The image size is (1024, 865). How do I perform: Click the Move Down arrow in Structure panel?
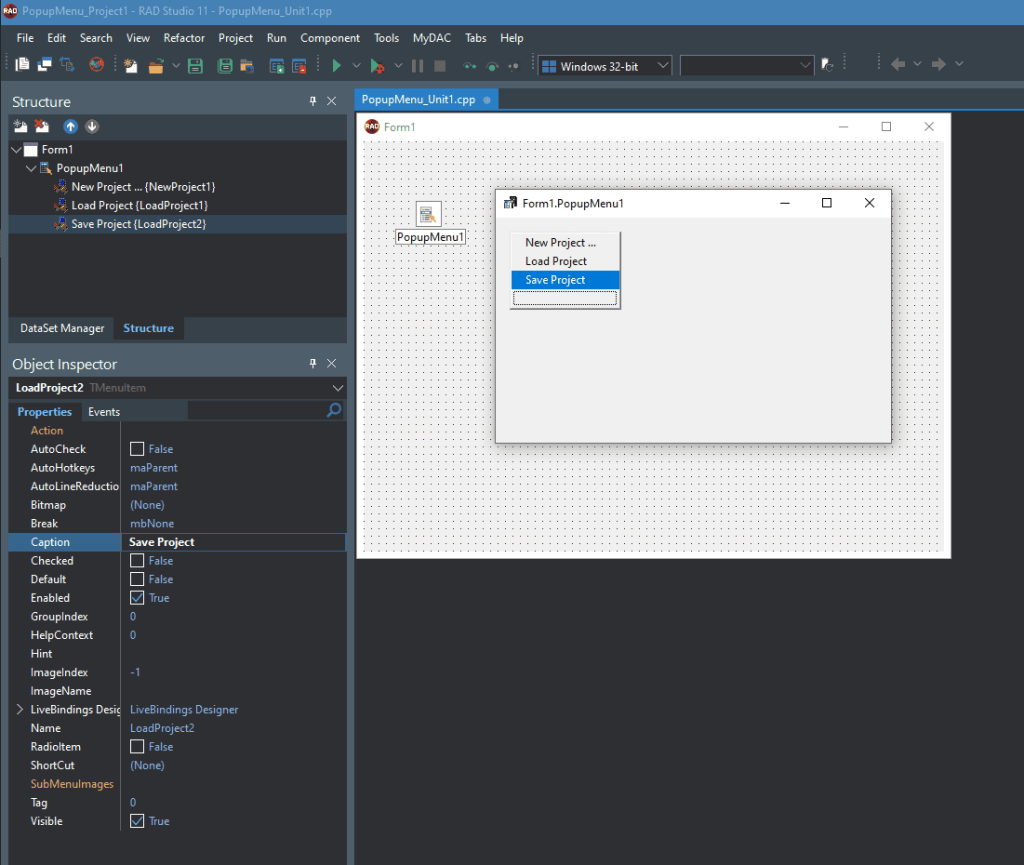[x=92, y=126]
